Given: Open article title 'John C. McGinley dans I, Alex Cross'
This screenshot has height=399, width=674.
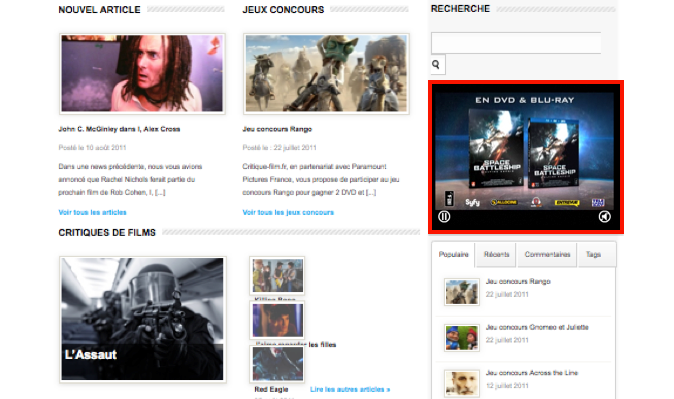Looking at the screenshot, I should (119, 129).
